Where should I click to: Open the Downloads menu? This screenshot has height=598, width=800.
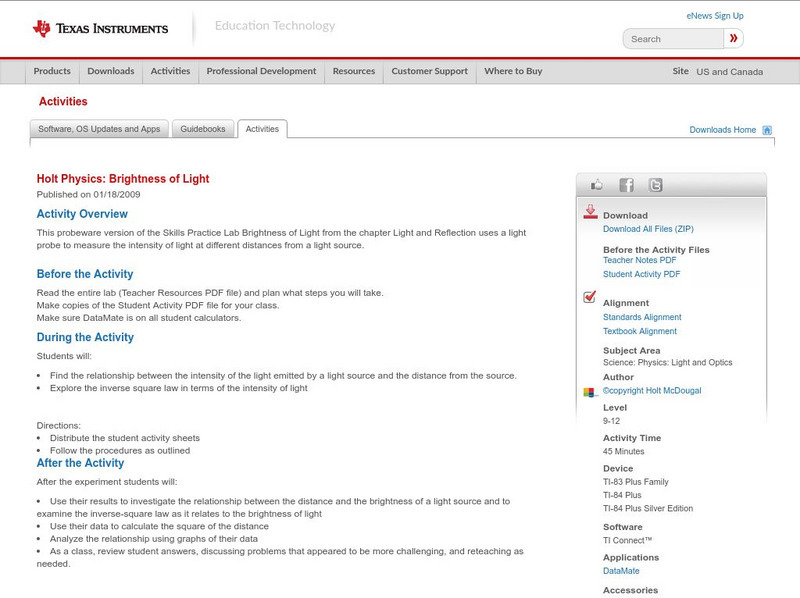click(111, 71)
